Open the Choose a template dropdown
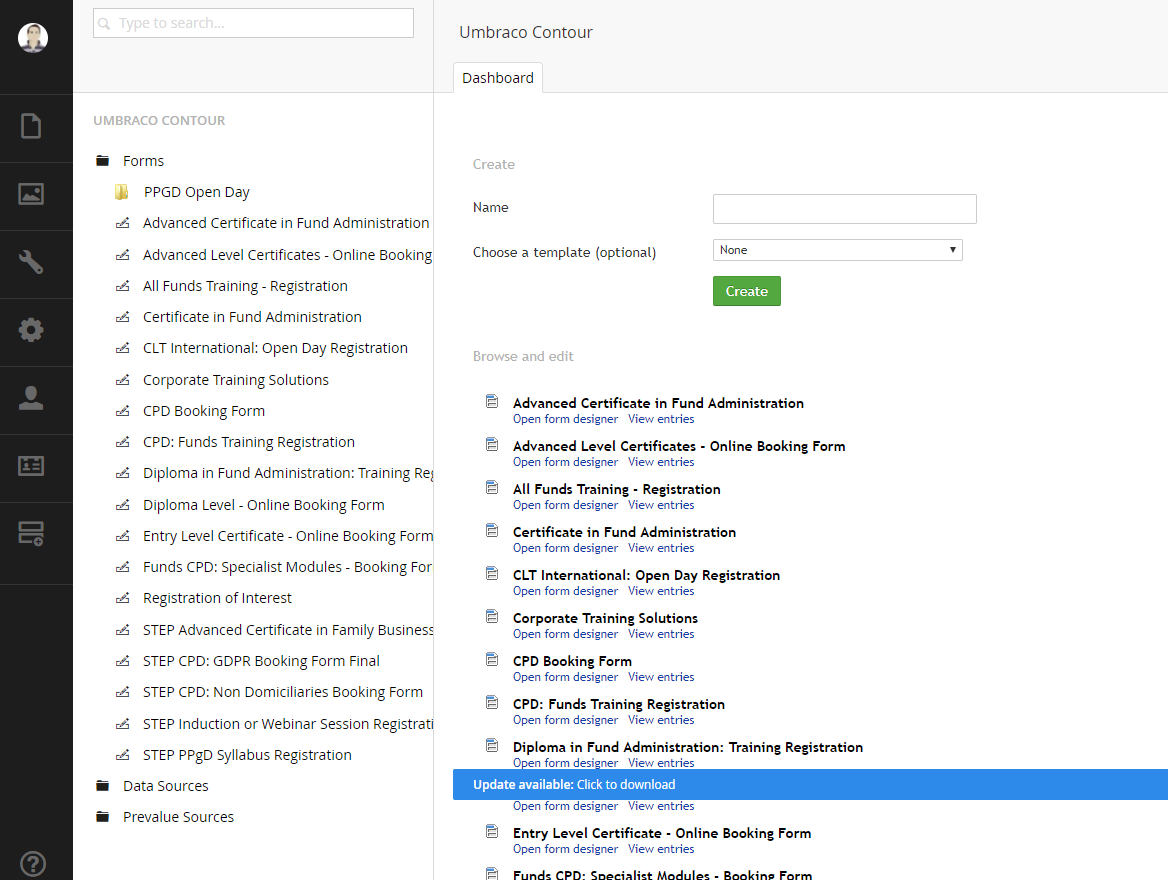The width and height of the screenshot is (1168, 880). tap(837, 250)
